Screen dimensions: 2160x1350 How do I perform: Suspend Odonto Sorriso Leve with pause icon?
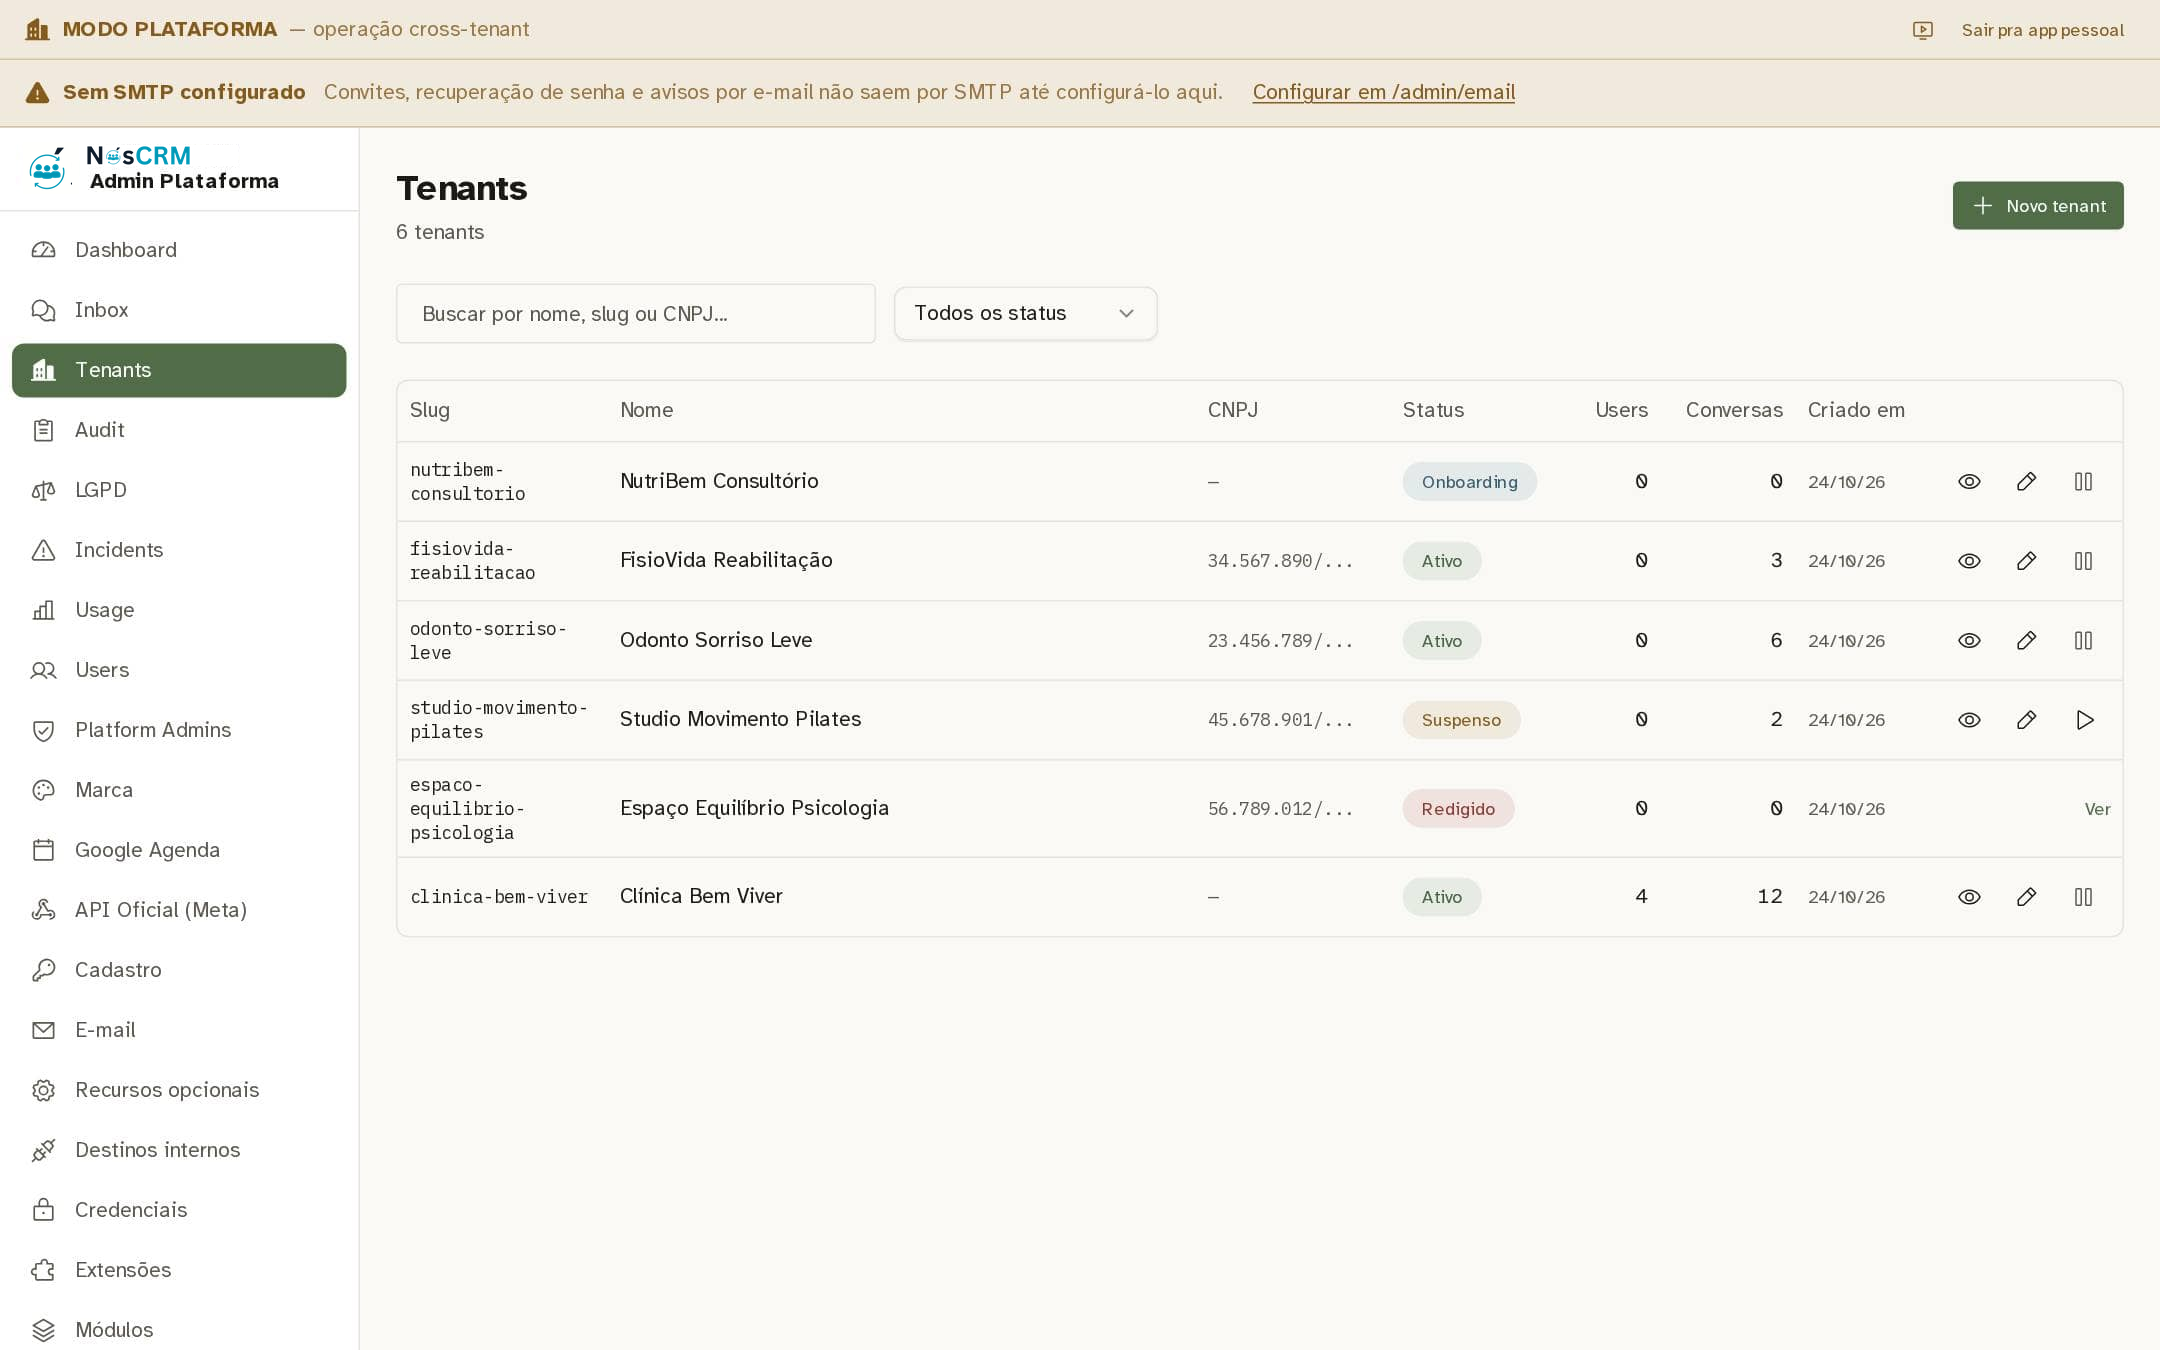tap(2083, 640)
